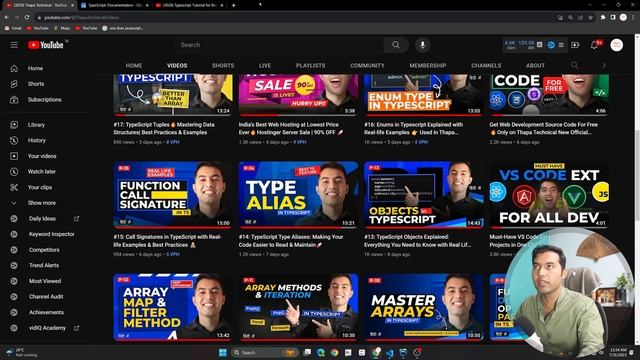Open CHANNELS tab
The width and height of the screenshot is (640, 360).
(486, 65)
